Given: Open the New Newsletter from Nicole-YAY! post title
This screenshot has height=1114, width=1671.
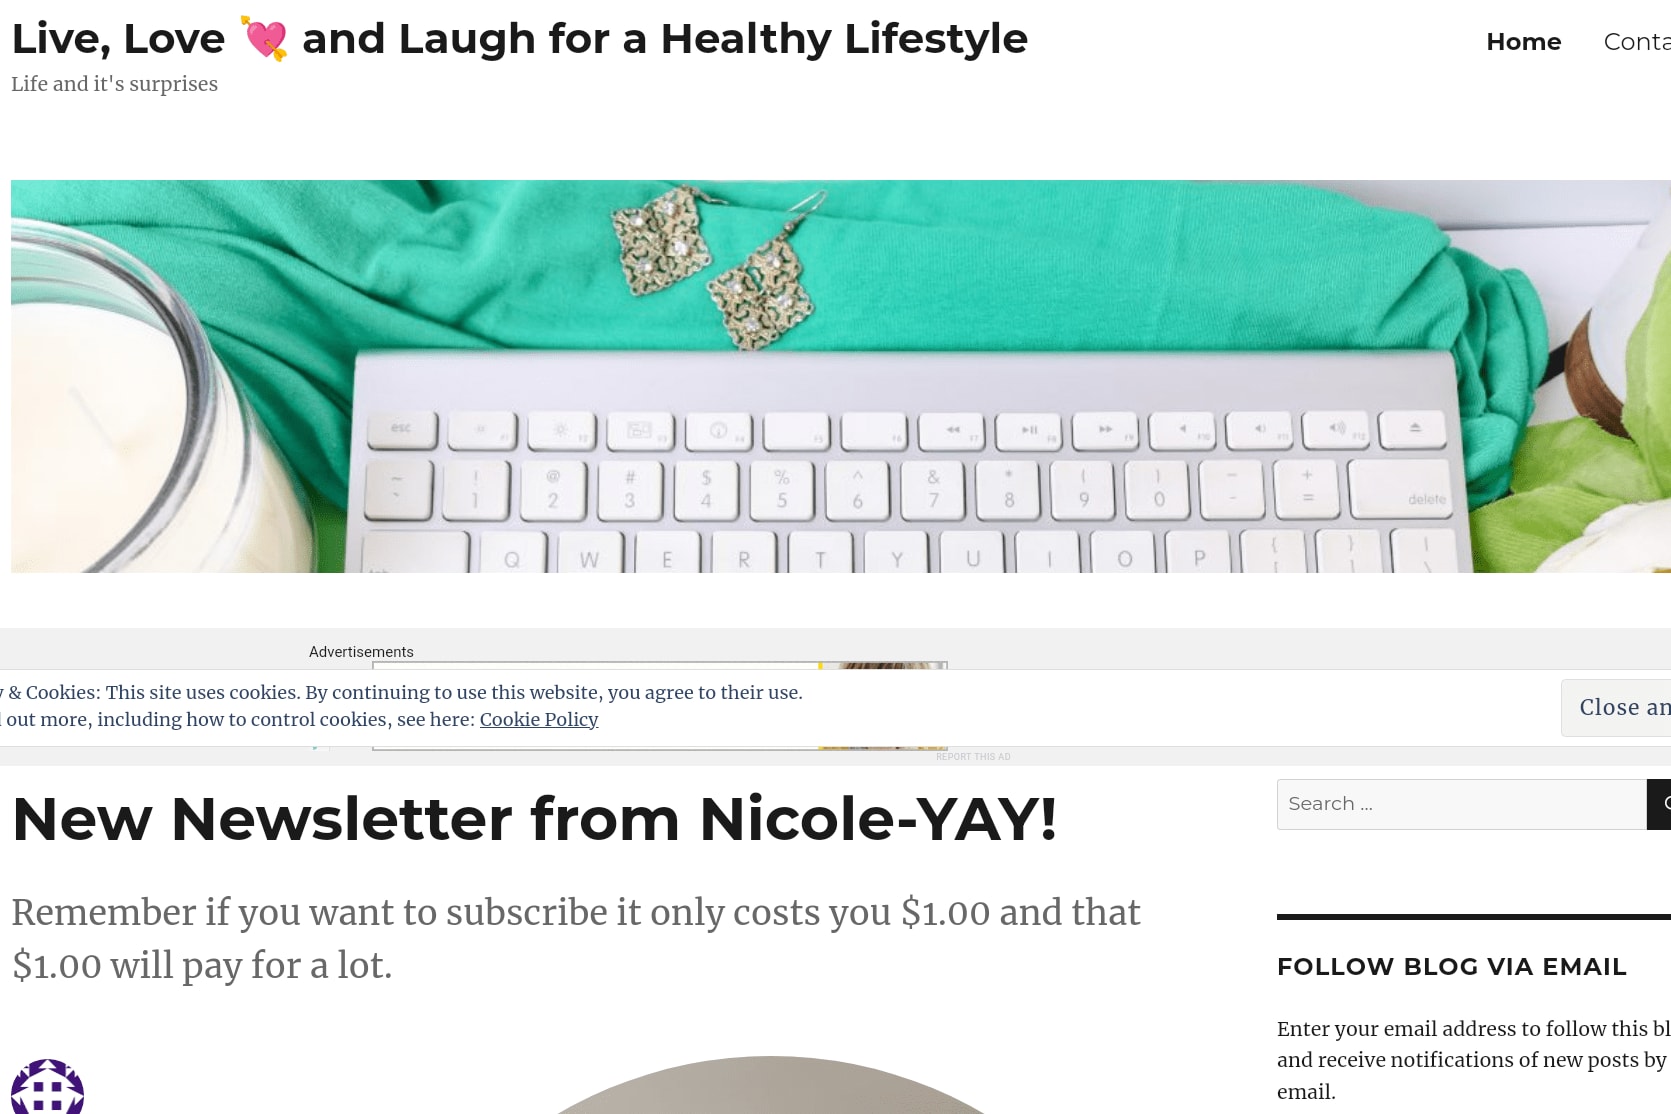Looking at the screenshot, I should [534, 819].
